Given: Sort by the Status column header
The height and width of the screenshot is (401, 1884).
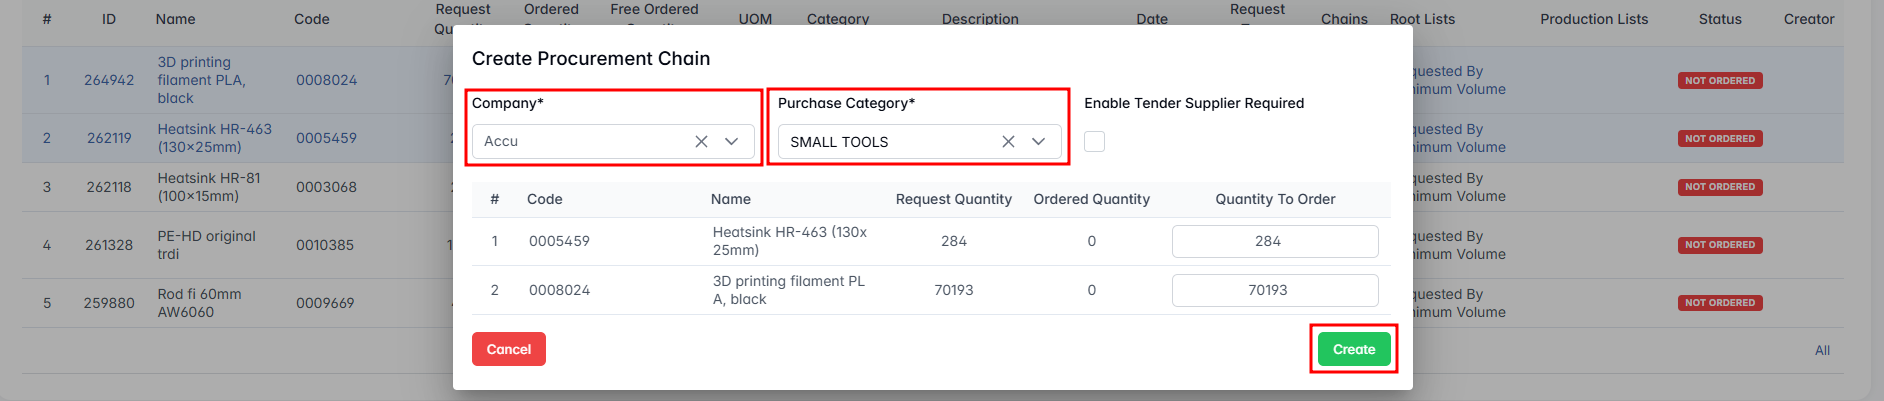Looking at the screenshot, I should click(x=1719, y=19).
